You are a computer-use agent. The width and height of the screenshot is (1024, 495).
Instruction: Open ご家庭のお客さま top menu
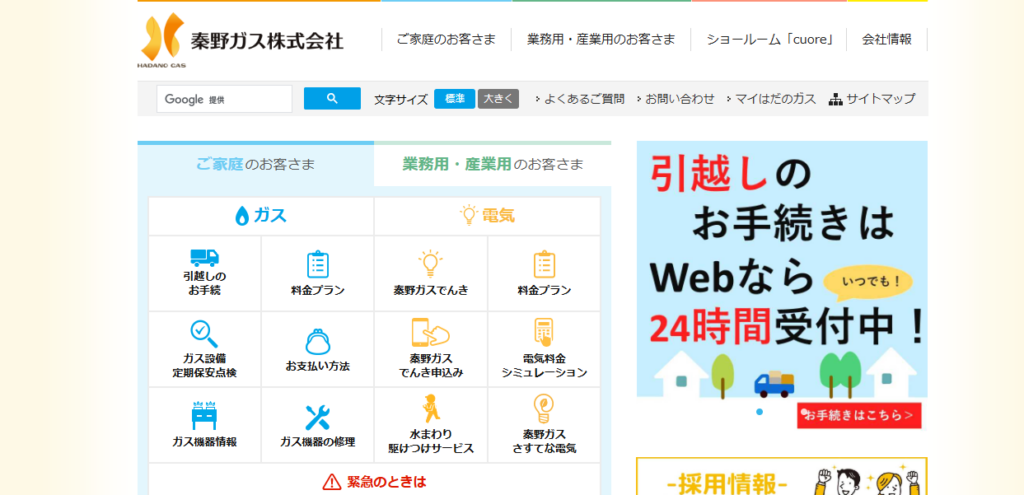446,39
